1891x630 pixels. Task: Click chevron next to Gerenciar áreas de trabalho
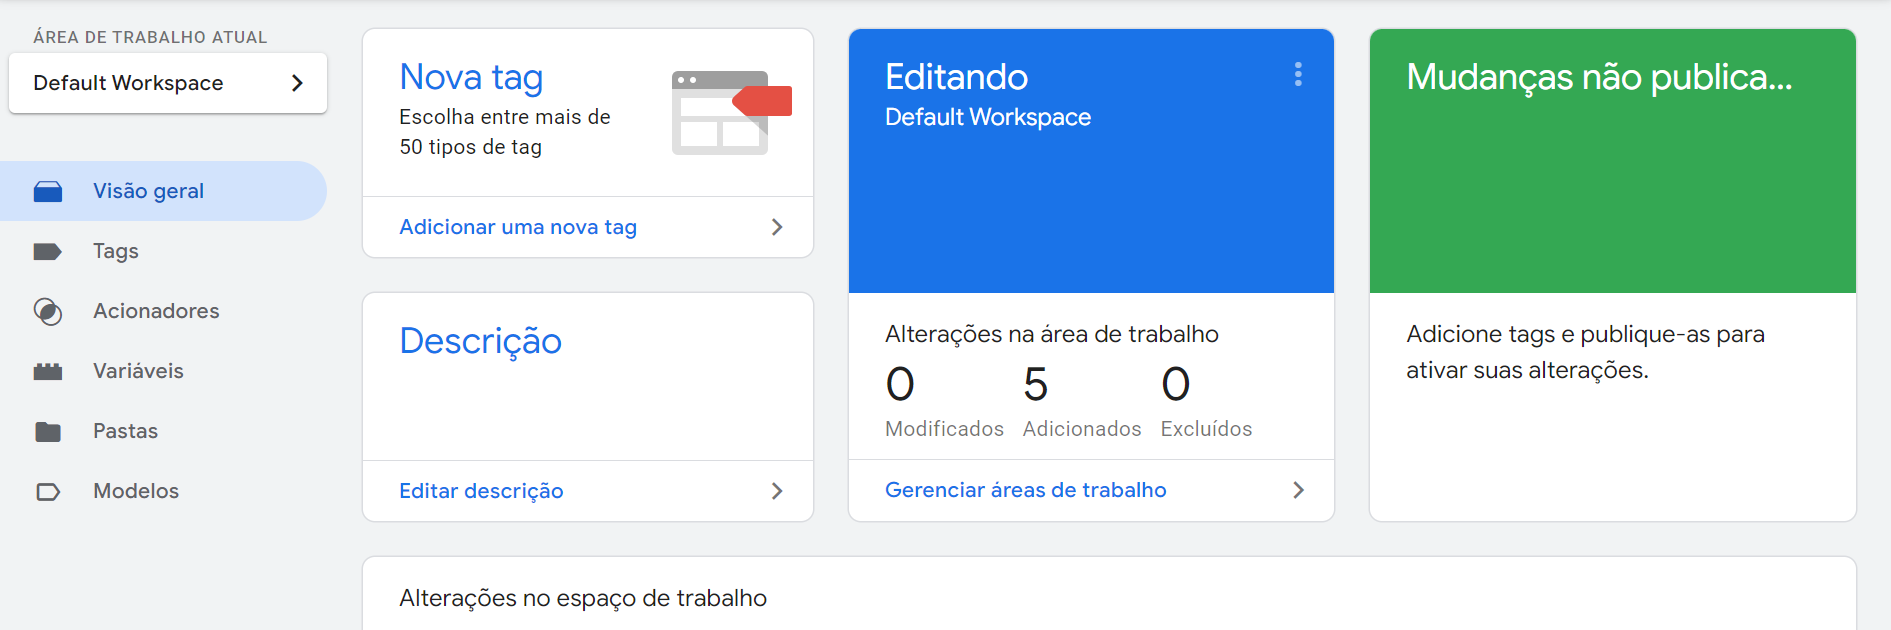coord(1298,490)
